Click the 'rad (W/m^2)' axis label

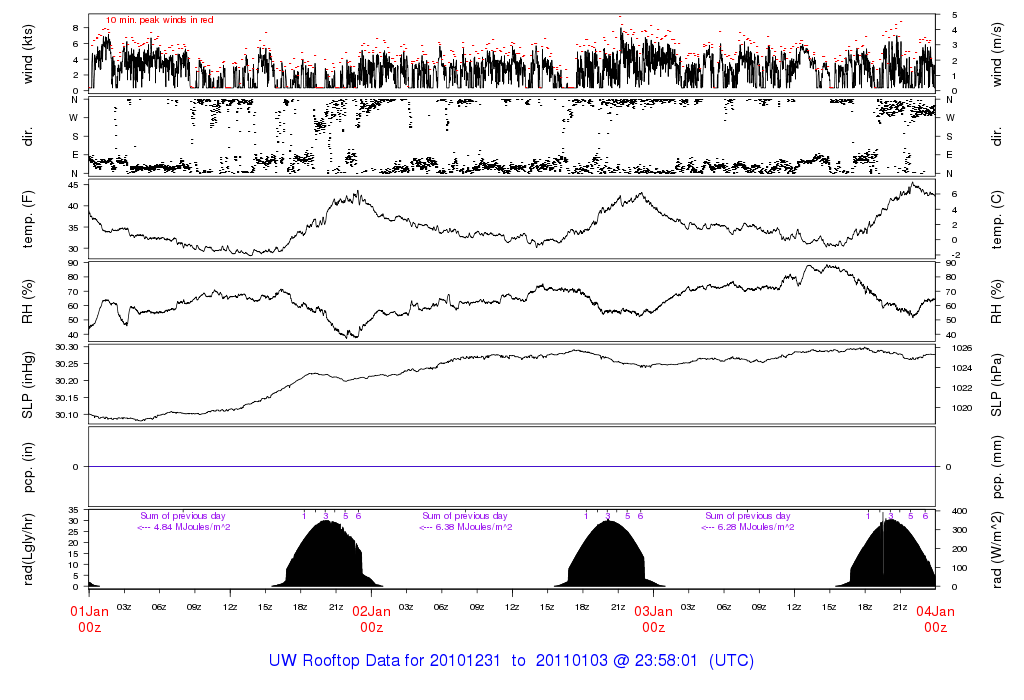click(x=996, y=548)
